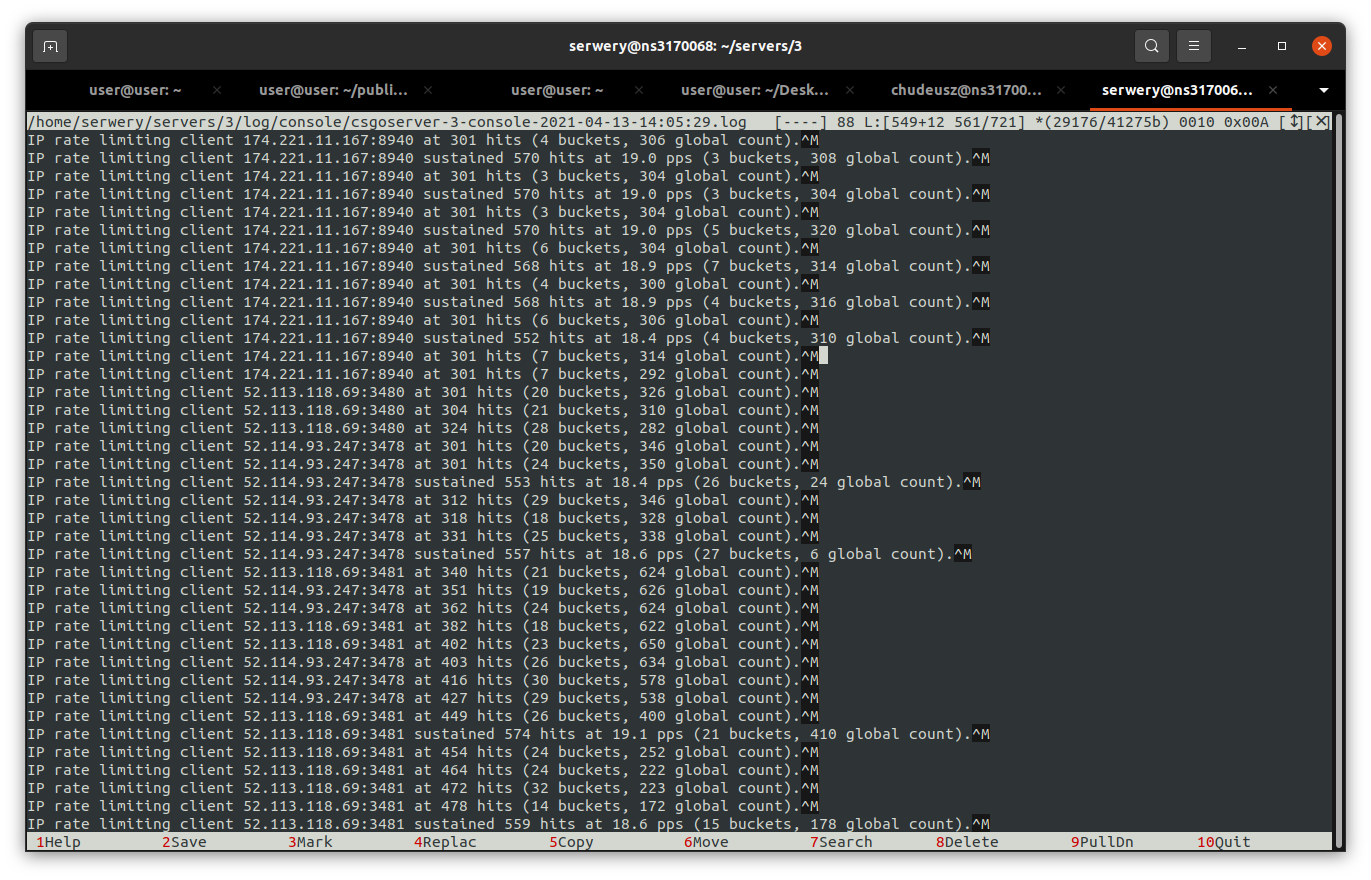Expand the tab list dropdown arrow
The height and width of the screenshot is (880, 1371).
click(1324, 90)
